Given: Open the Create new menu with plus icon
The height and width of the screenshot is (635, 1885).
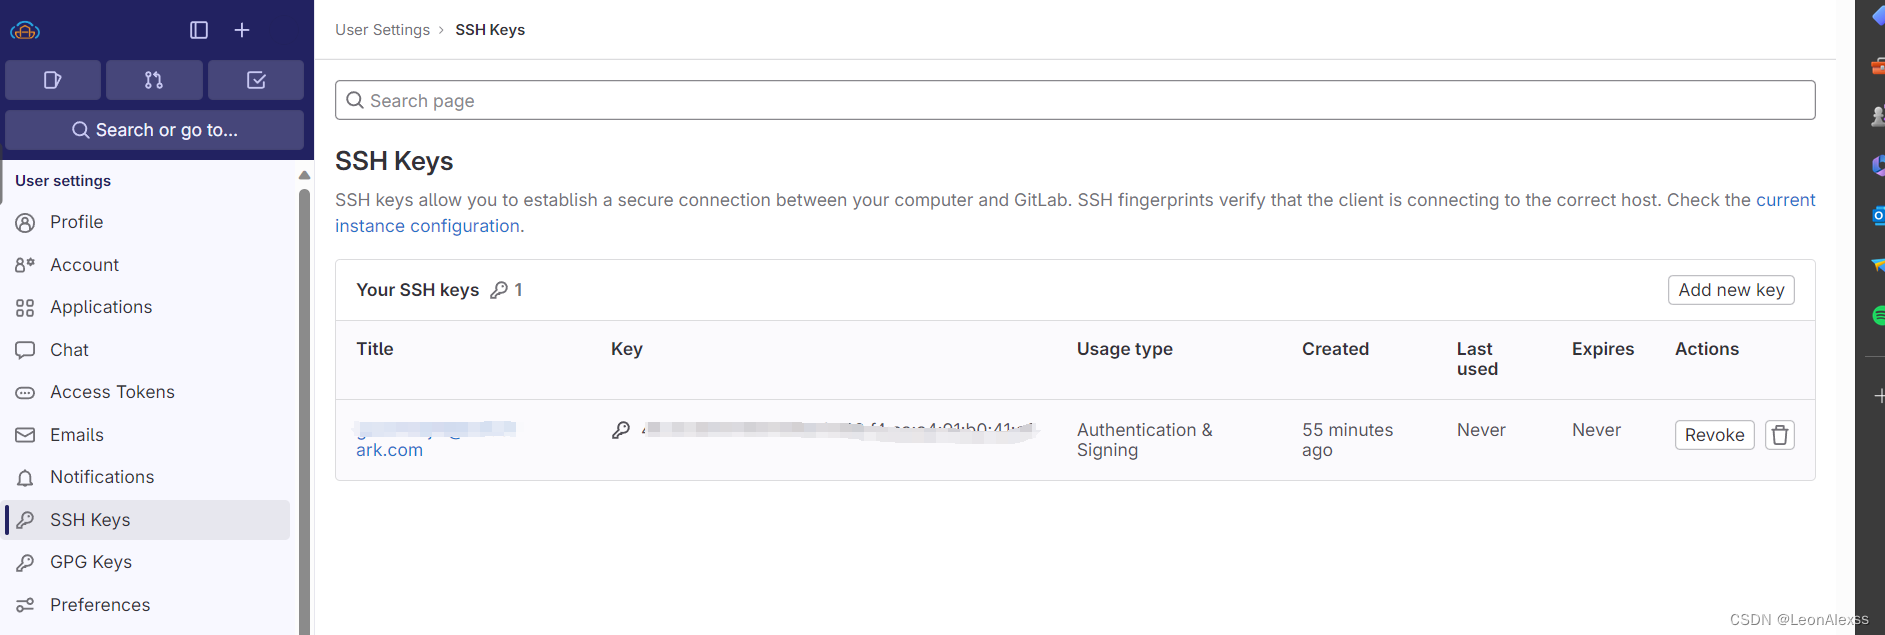Looking at the screenshot, I should click(241, 30).
